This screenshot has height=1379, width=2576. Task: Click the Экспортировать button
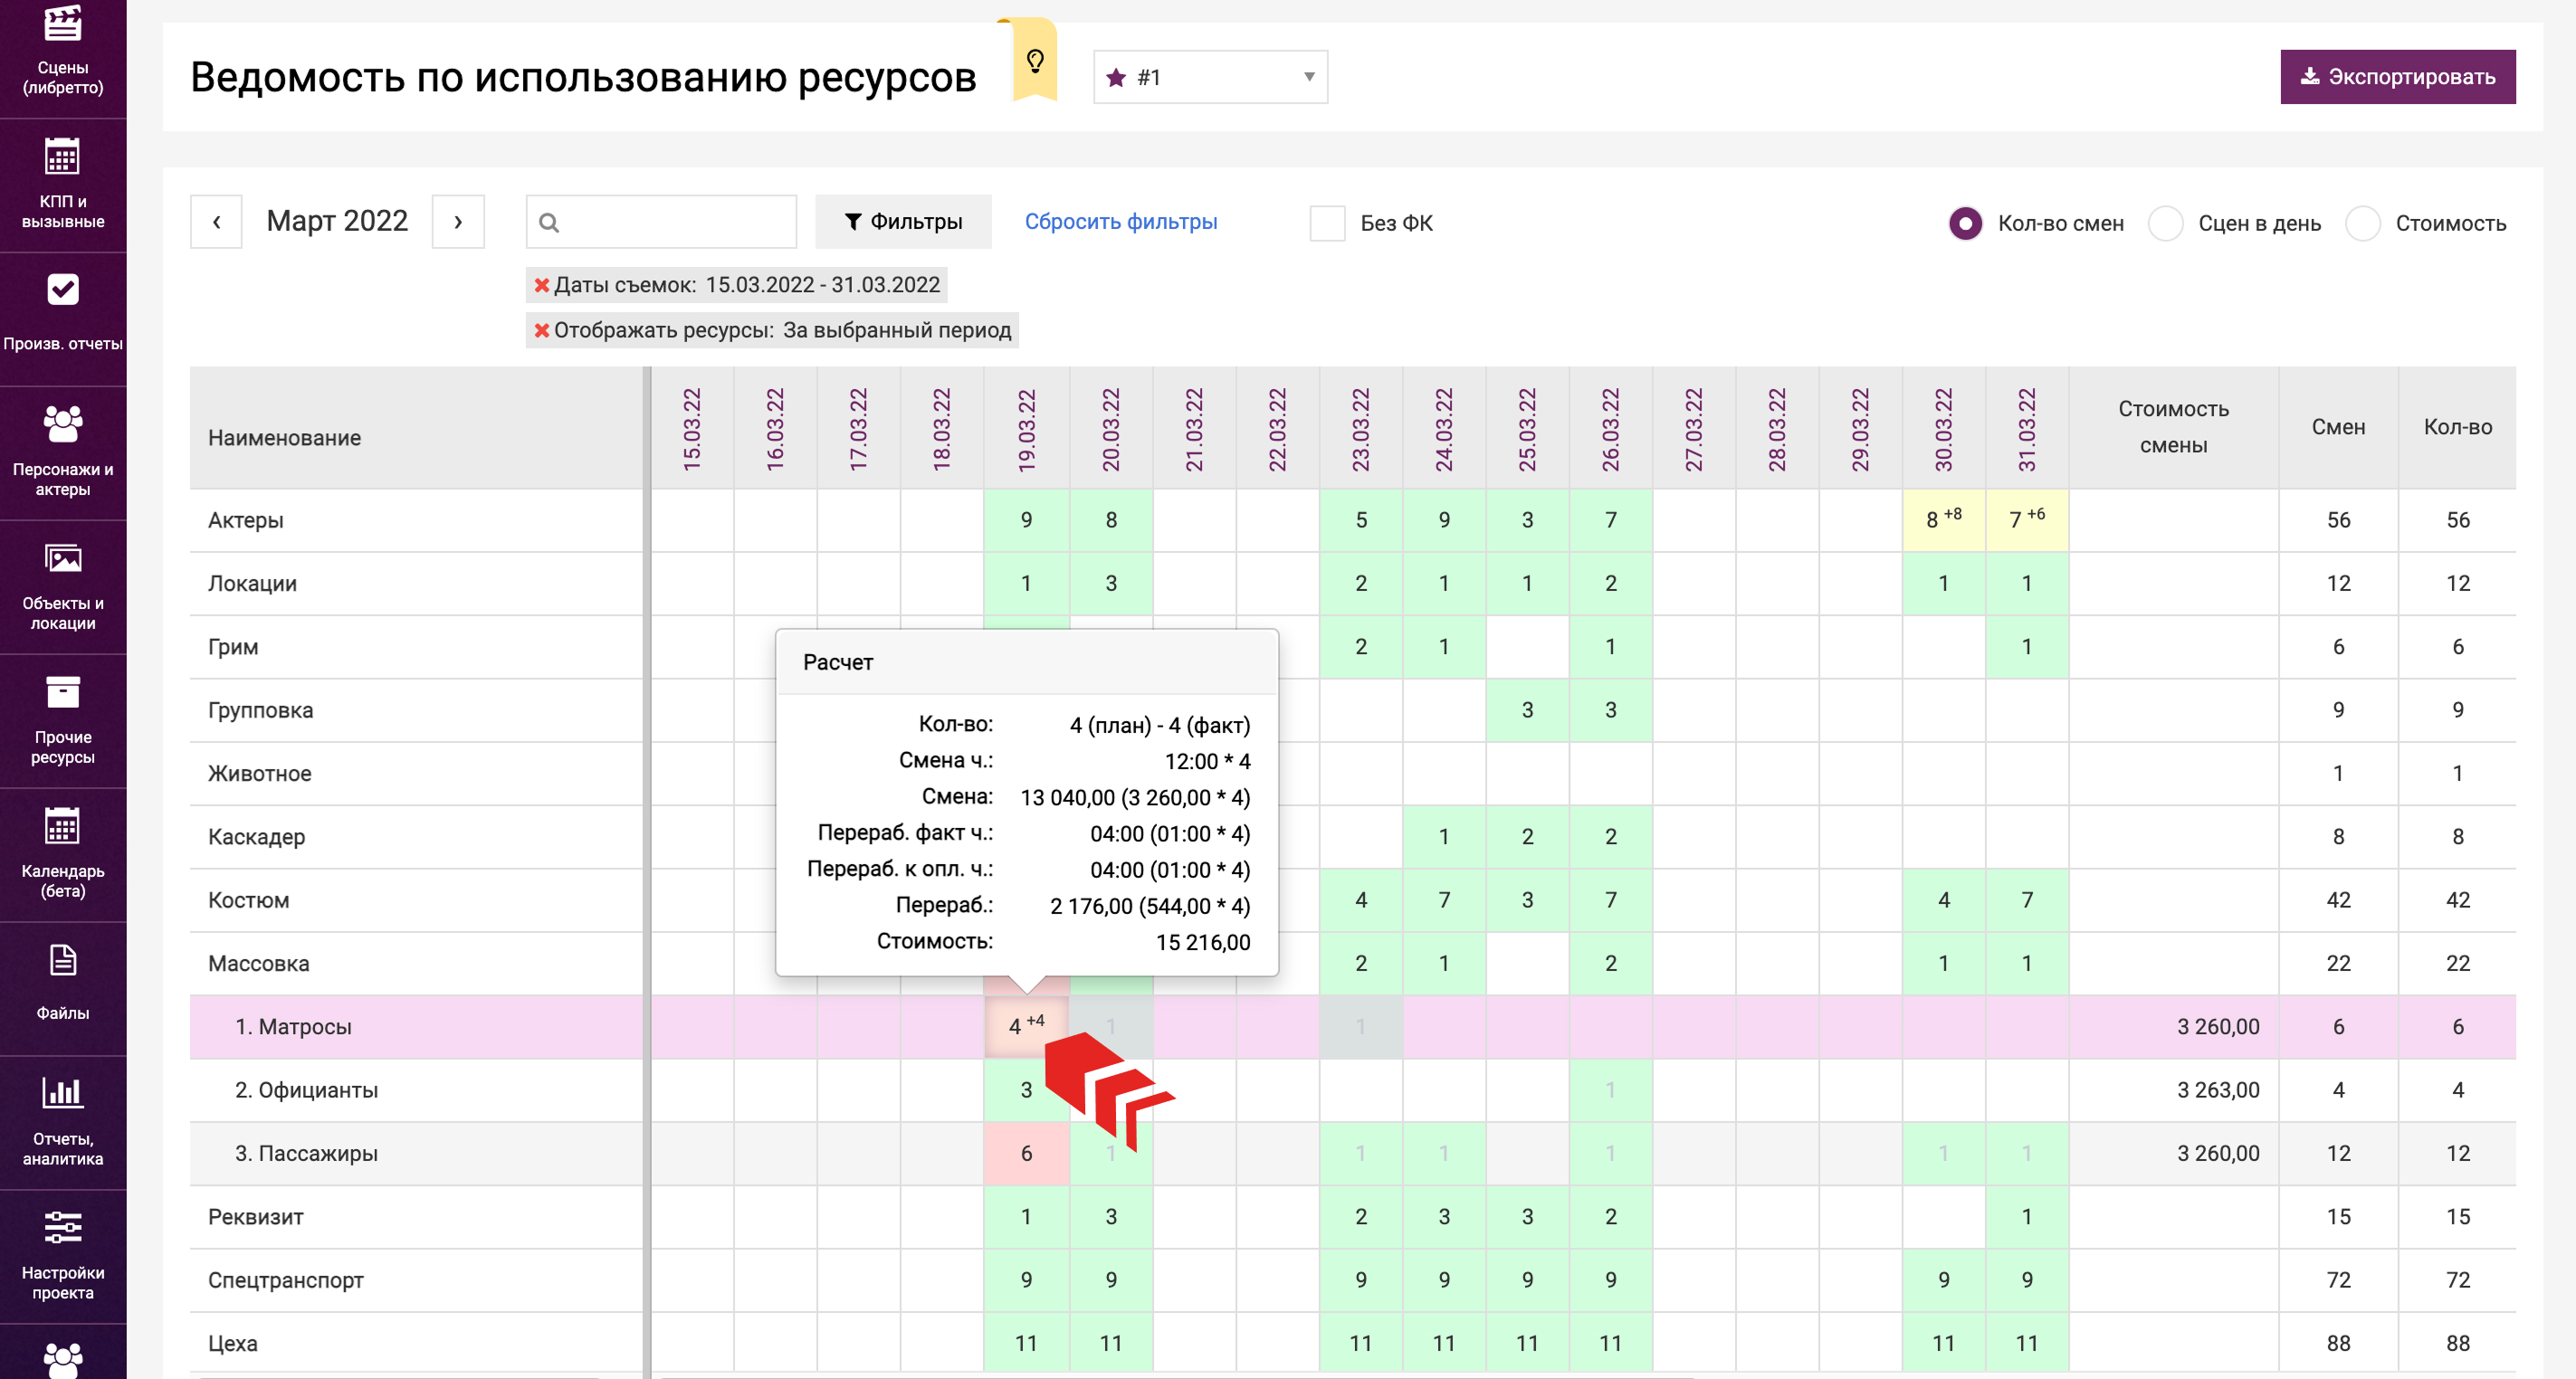(2397, 77)
